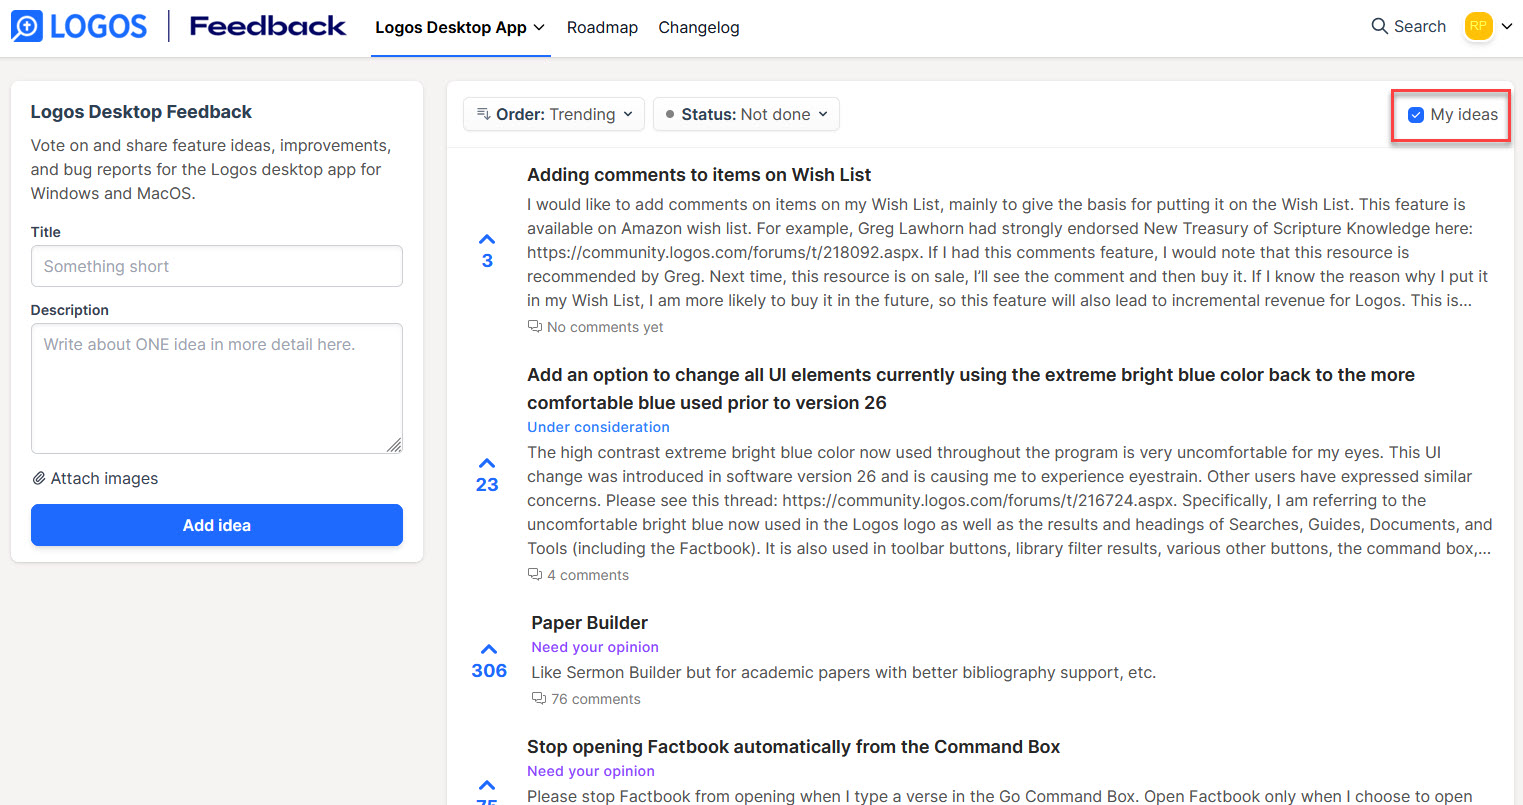Upvote the Stop opening Factbook idea

click(x=487, y=786)
